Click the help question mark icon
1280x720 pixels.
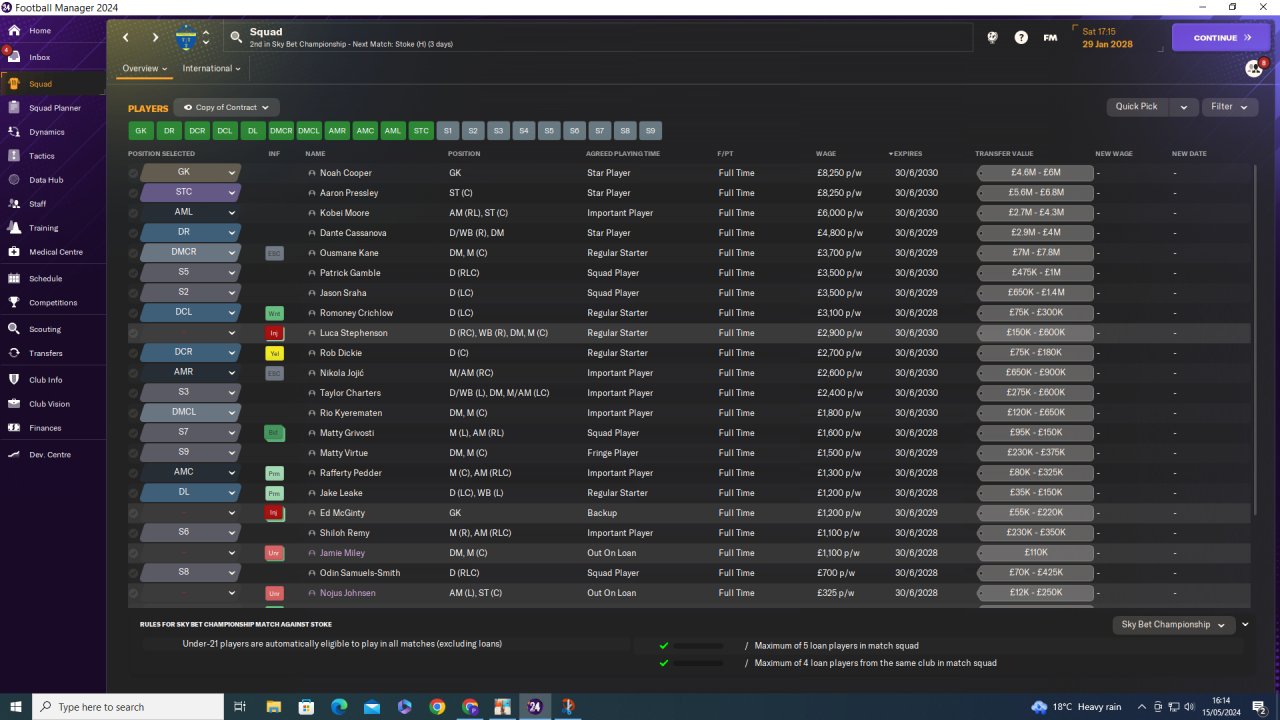1021,37
